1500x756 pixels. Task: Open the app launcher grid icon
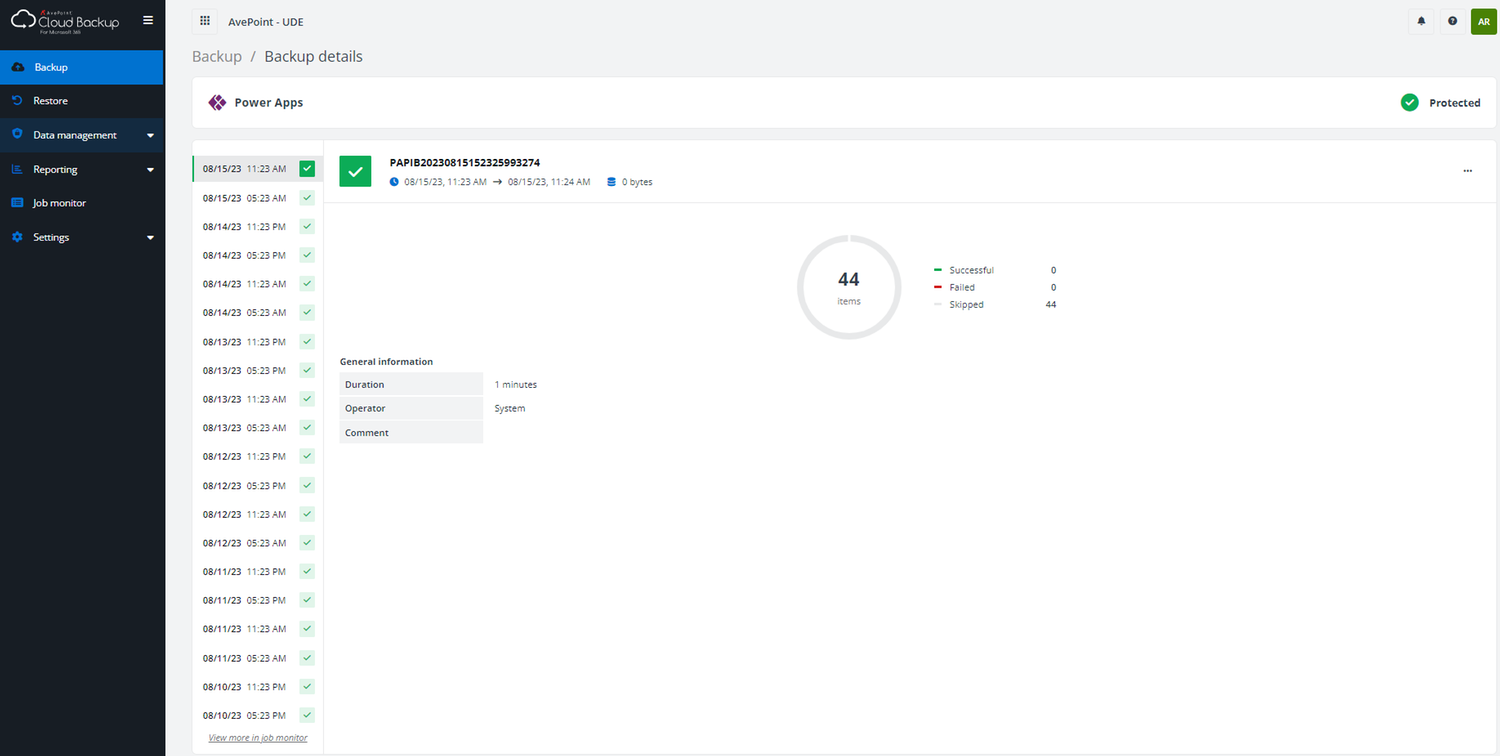click(x=205, y=21)
